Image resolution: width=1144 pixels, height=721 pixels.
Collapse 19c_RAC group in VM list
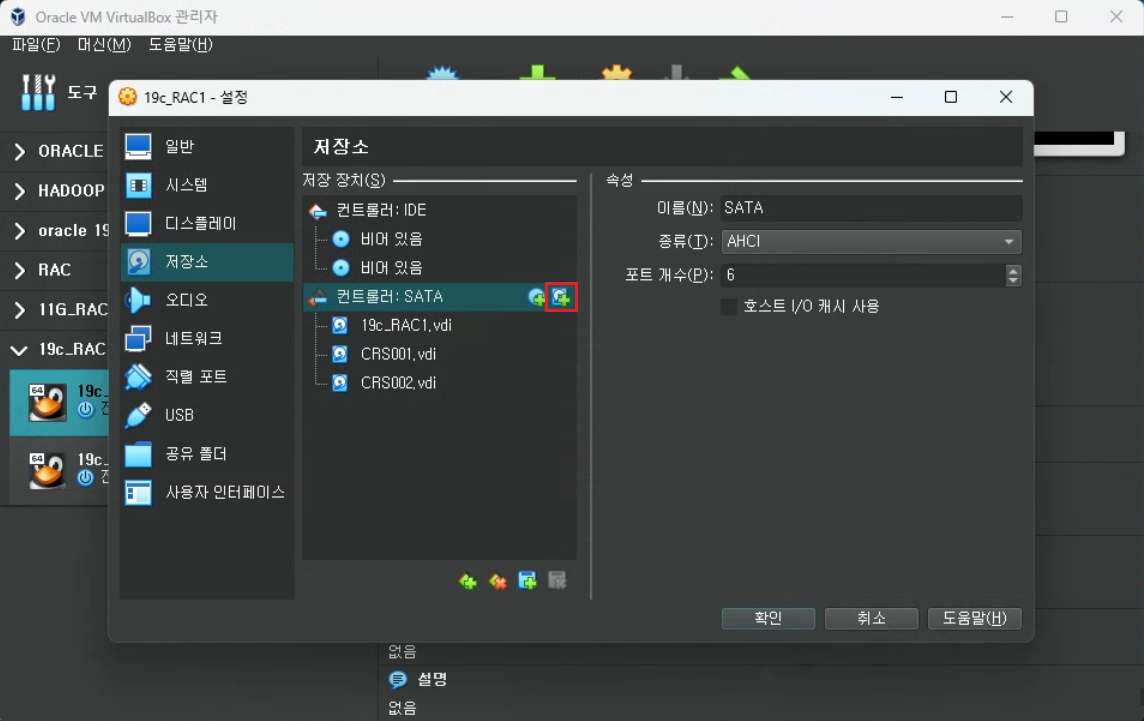(x=20, y=350)
